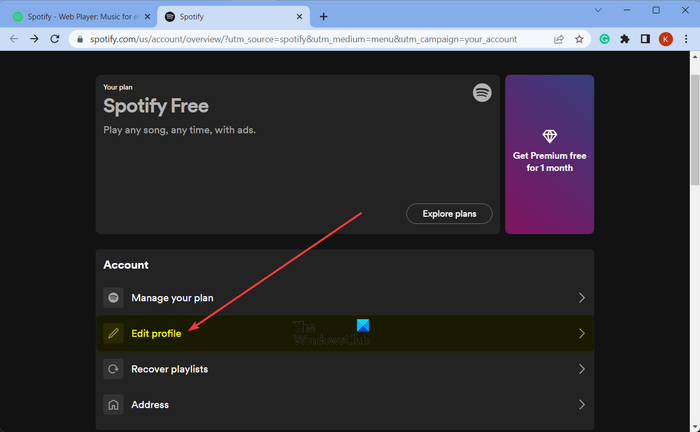Maximize the browser window
Viewport: 700px width, 432px height.
pyautogui.click(x=656, y=10)
